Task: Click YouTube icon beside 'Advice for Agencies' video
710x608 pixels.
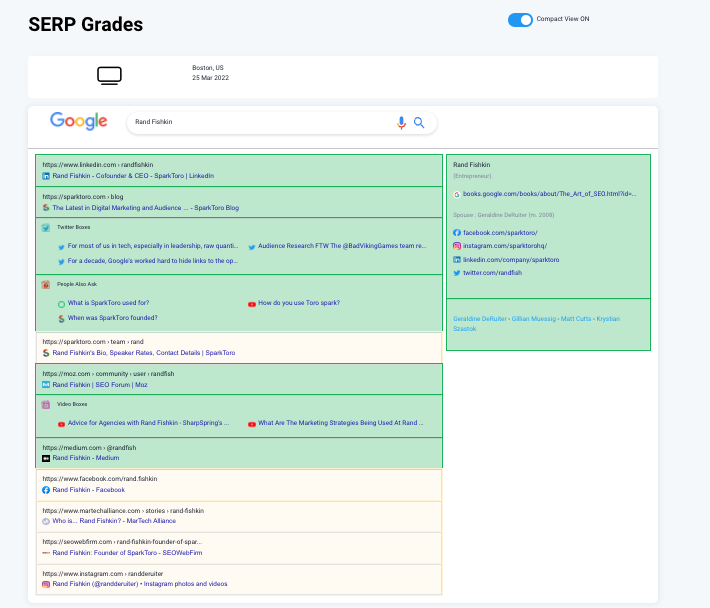Action: point(61,424)
